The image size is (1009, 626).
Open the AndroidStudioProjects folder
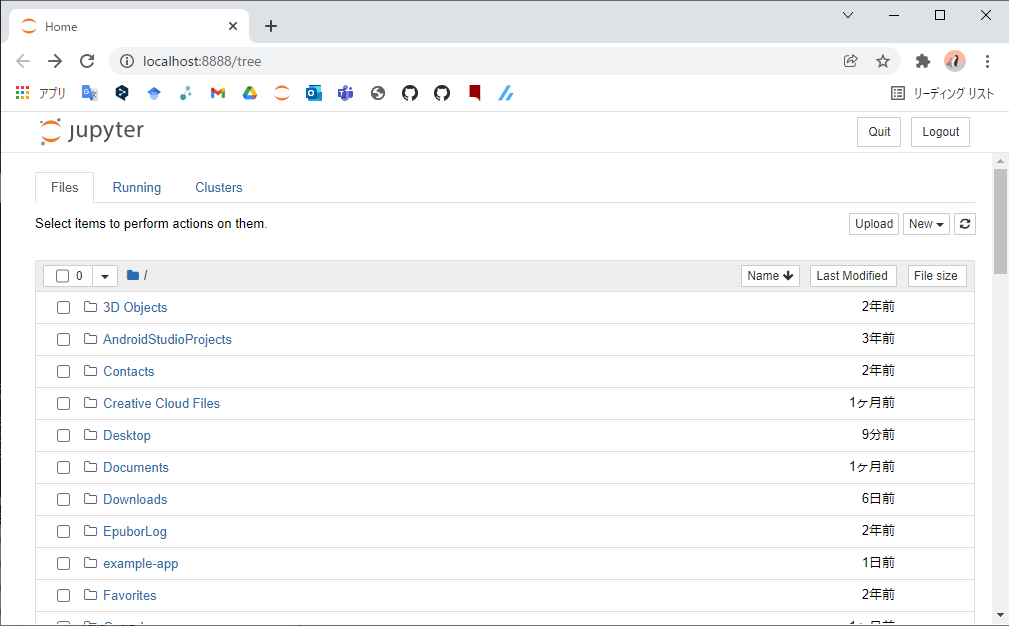click(167, 340)
